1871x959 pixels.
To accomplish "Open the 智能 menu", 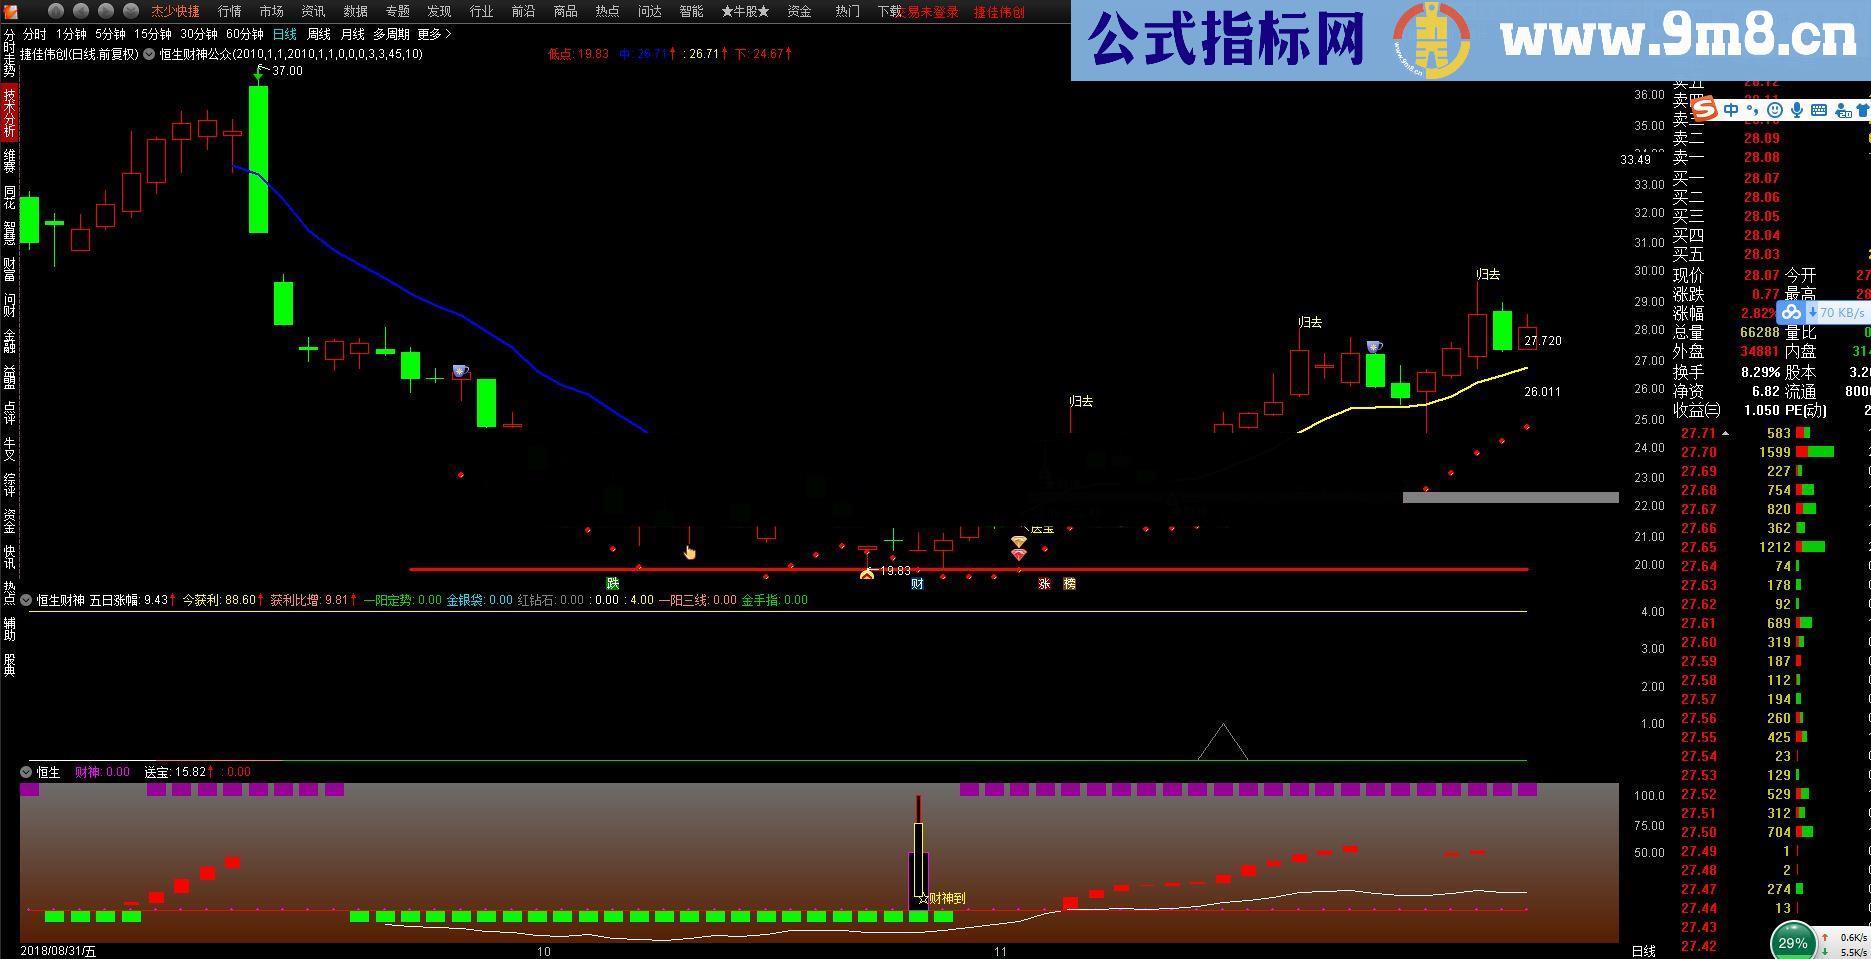I will pyautogui.click(x=691, y=12).
